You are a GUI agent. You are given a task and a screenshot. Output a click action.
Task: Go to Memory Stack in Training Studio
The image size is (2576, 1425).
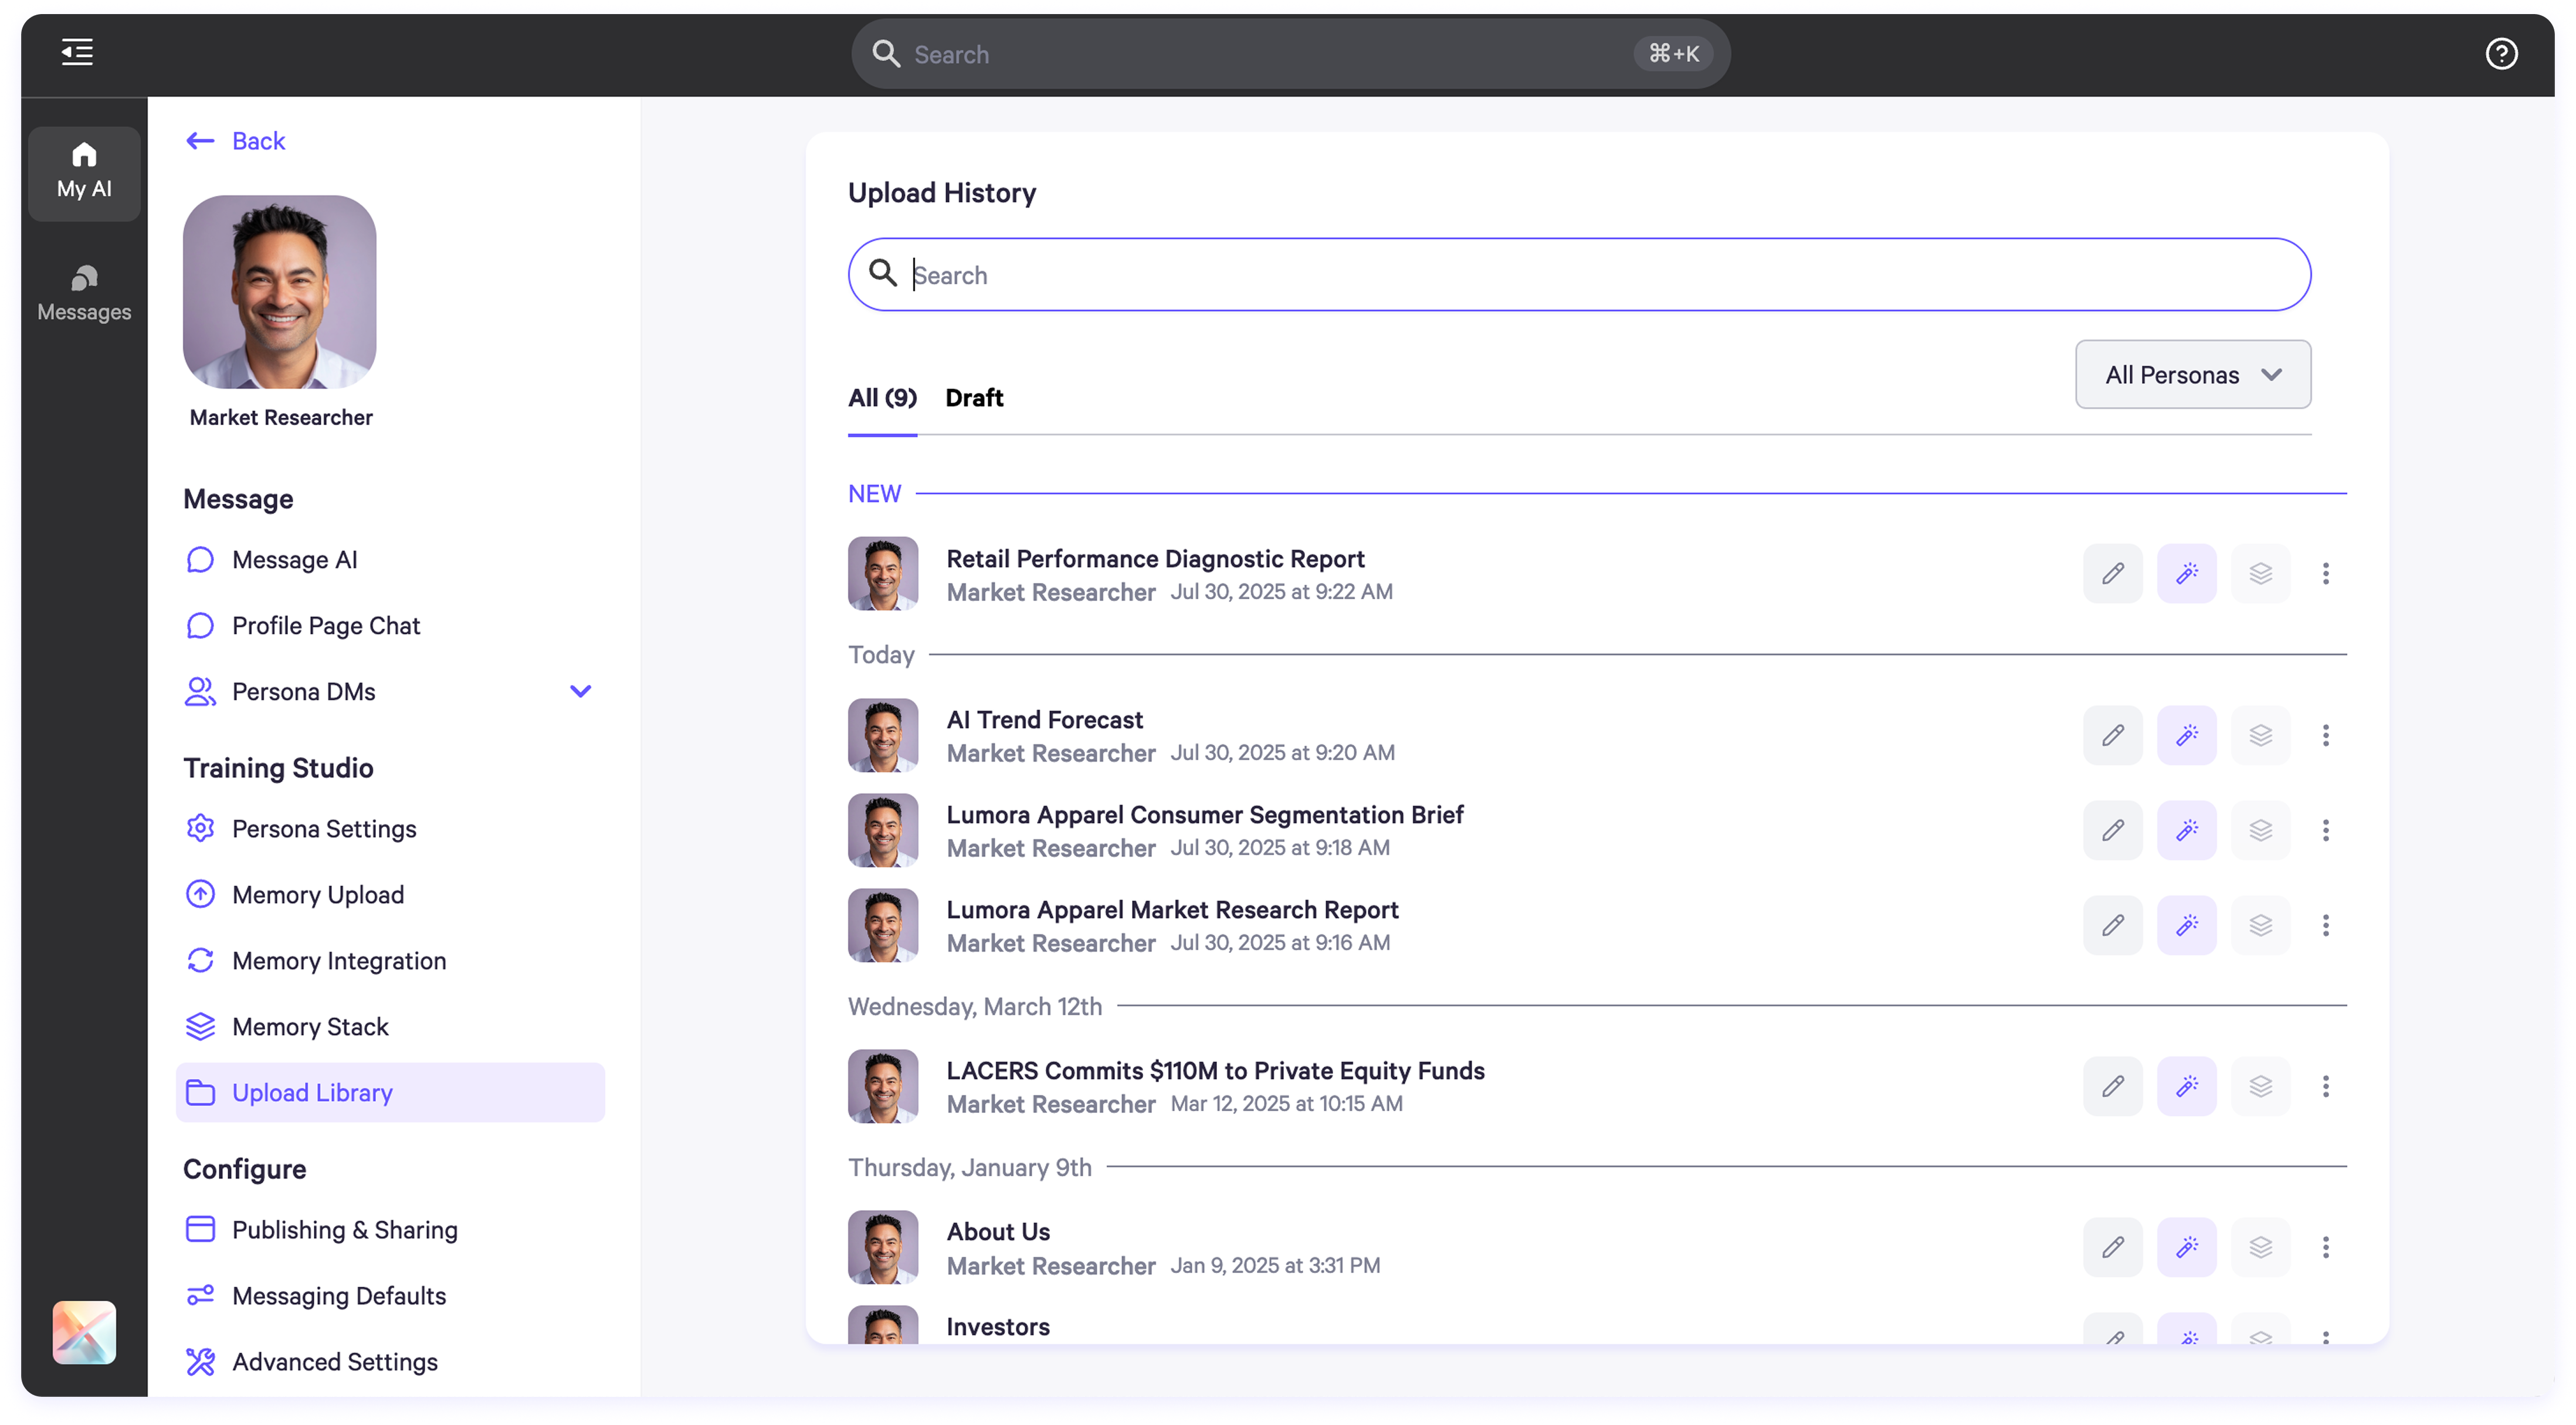pyautogui.click(x=310, y=1026)
